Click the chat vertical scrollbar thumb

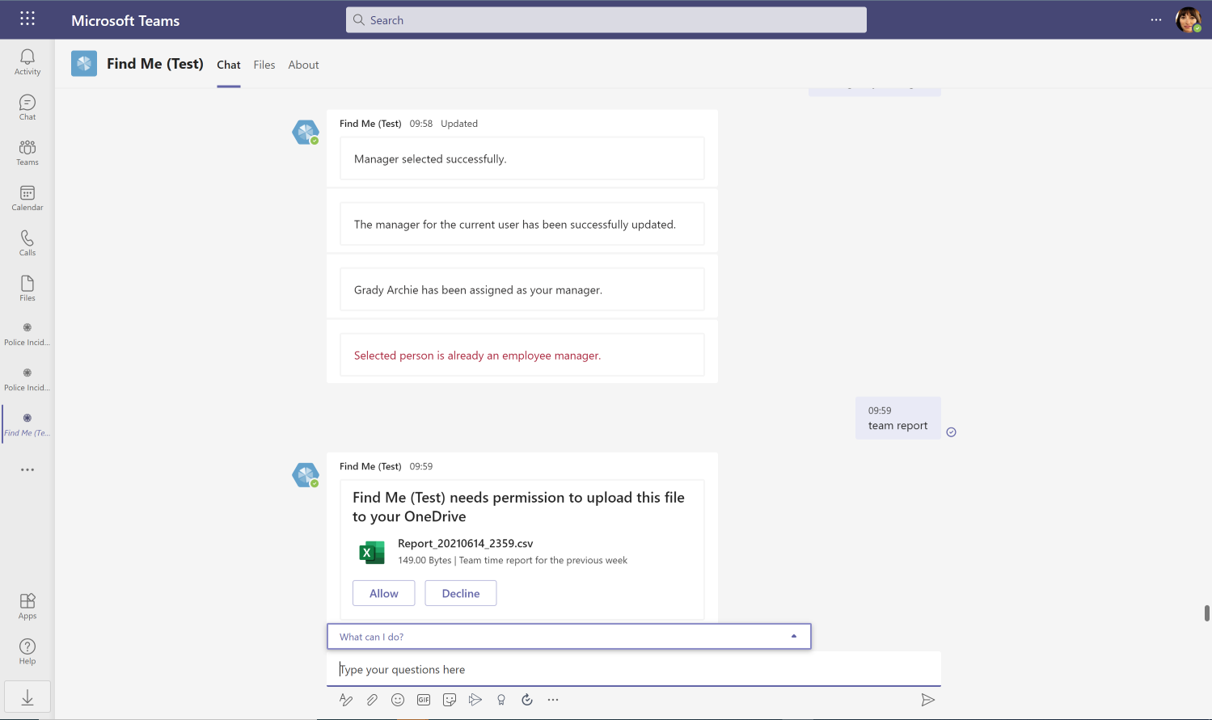pos(1206,613)
